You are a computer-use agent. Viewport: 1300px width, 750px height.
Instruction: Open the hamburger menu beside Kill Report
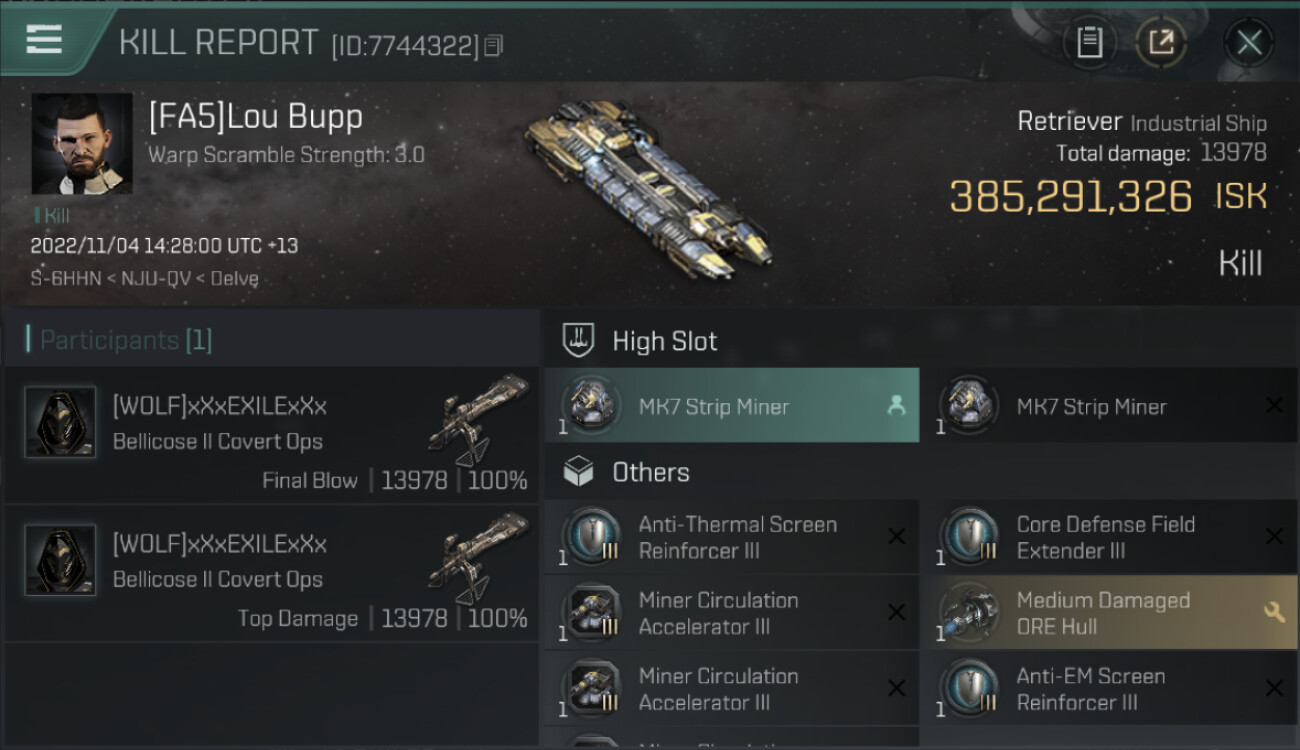tap(44, 39)
